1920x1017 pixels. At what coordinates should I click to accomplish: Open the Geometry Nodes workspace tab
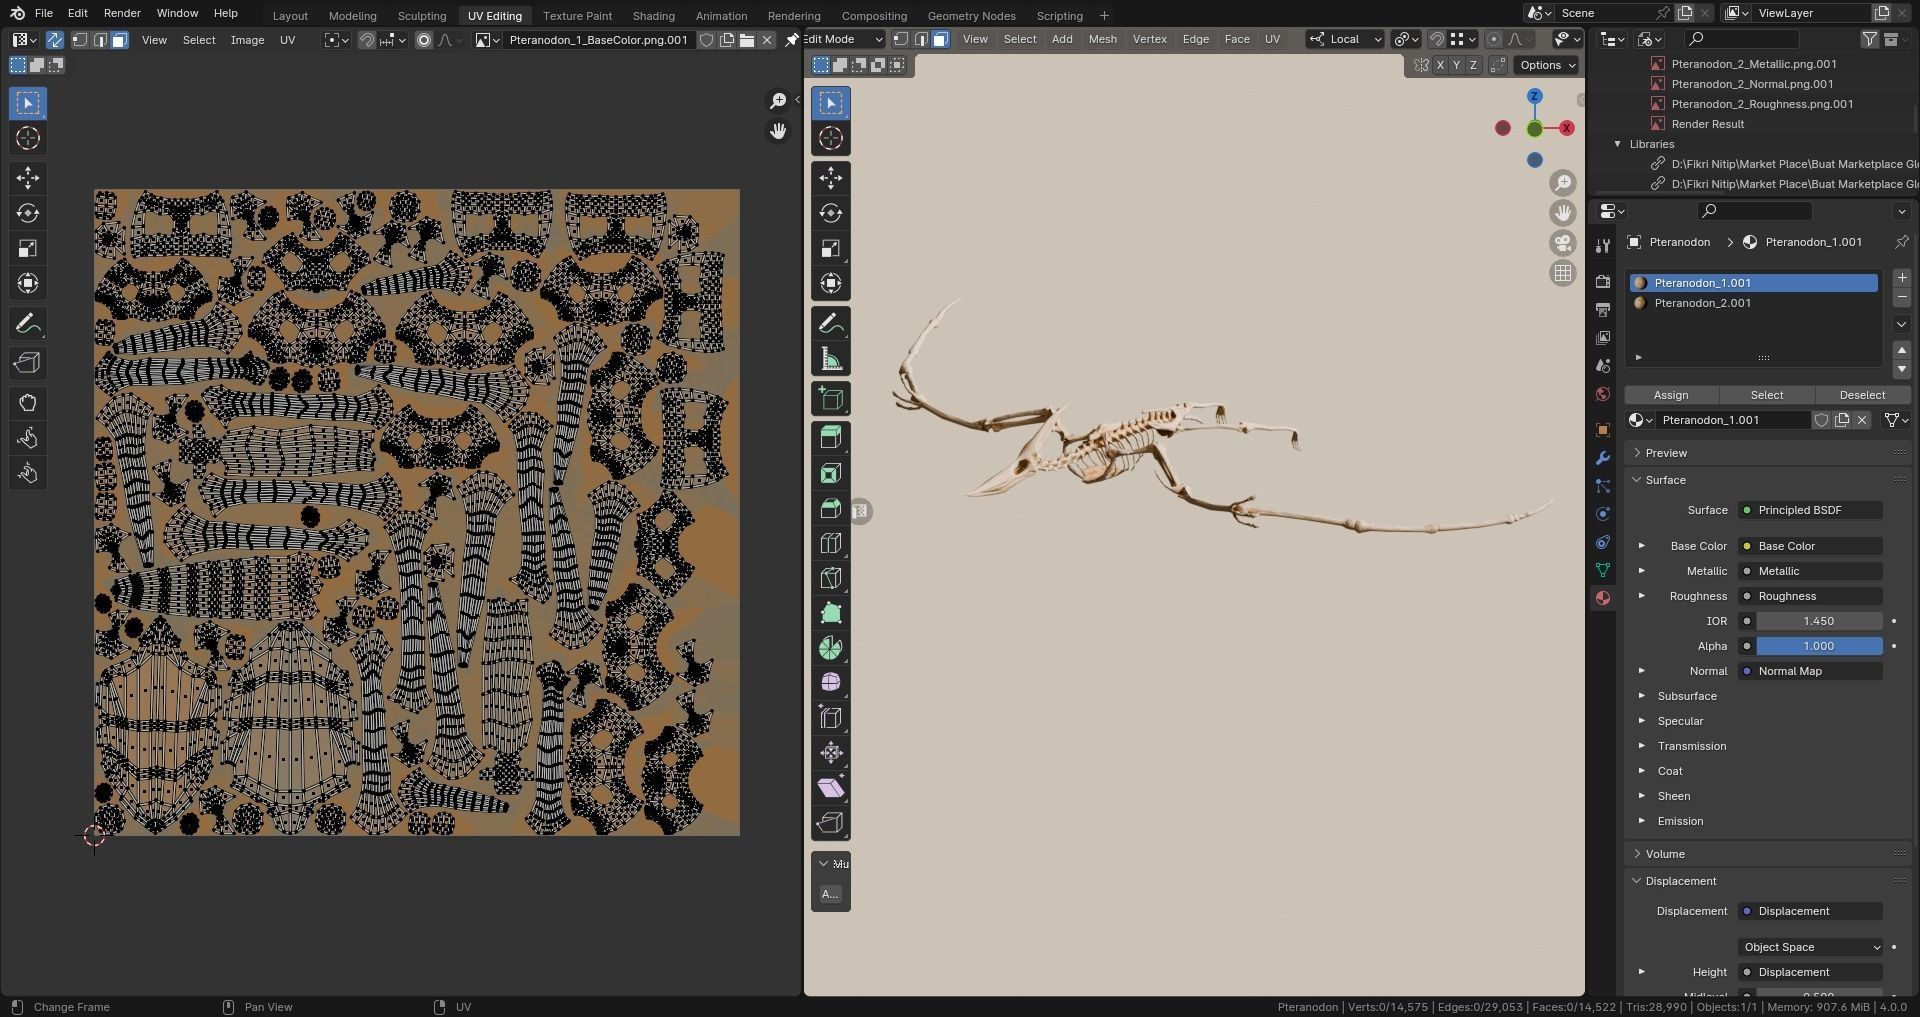971,16
